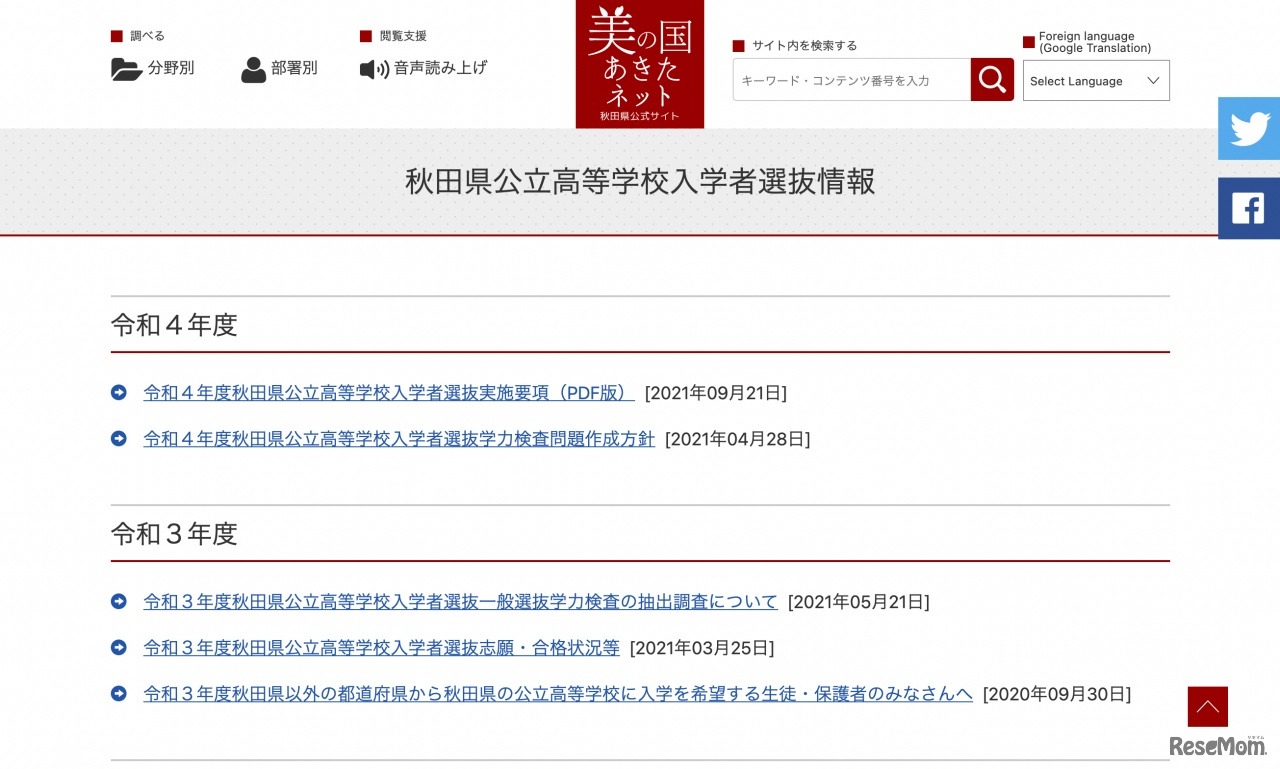Open 令和３年度 志願・合格状況等 link
1280x769 pixels.
[x=381, y=647]
